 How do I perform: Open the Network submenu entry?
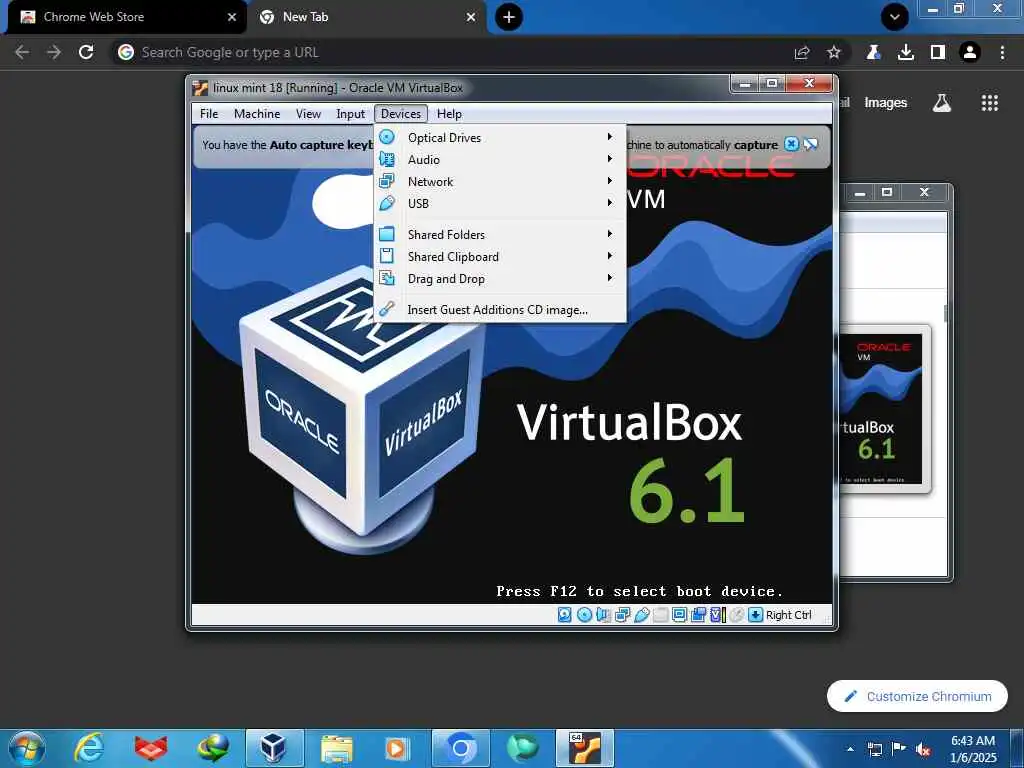[500, 182]
